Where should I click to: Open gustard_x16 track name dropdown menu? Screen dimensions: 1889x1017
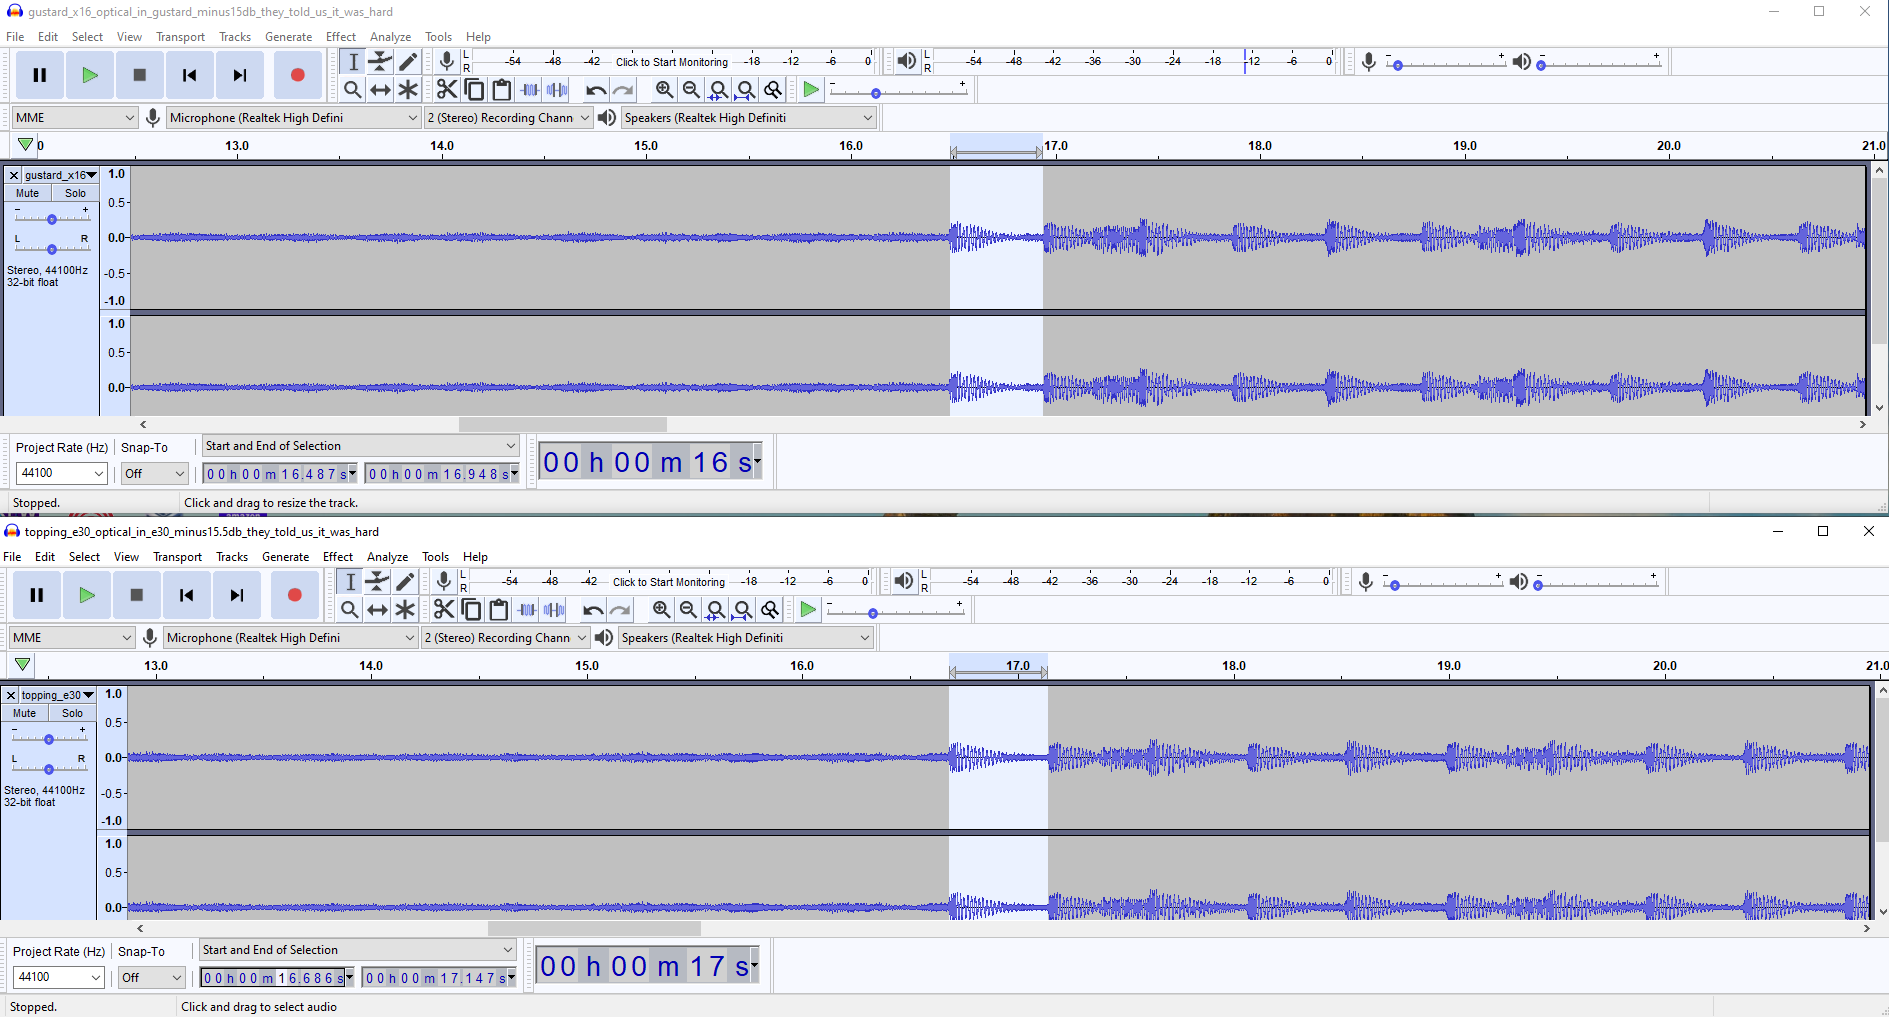pos(61,175)
